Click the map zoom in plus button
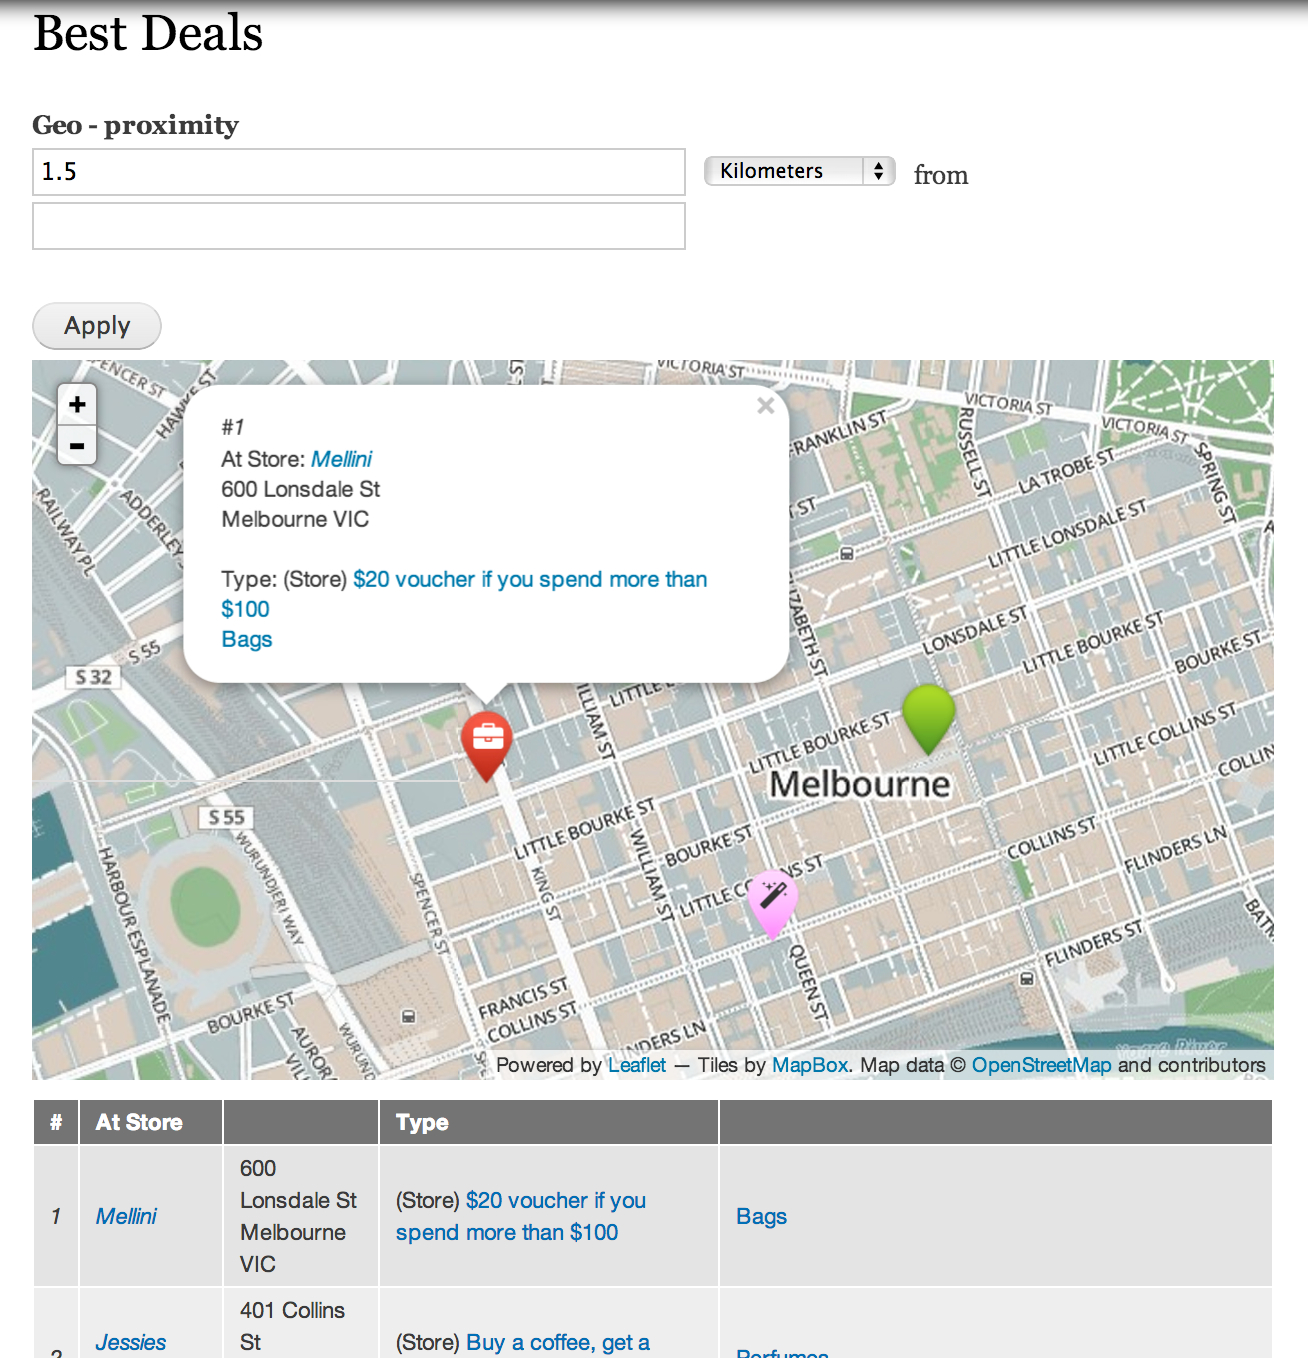The height and width of the screenshot is (1358, 1308). click(77, 404)
